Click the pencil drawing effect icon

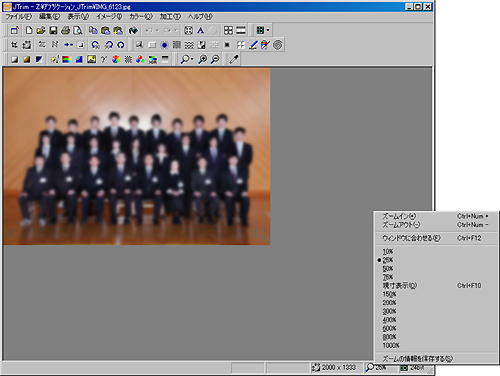pyautogui.click(x=253, y=45)
